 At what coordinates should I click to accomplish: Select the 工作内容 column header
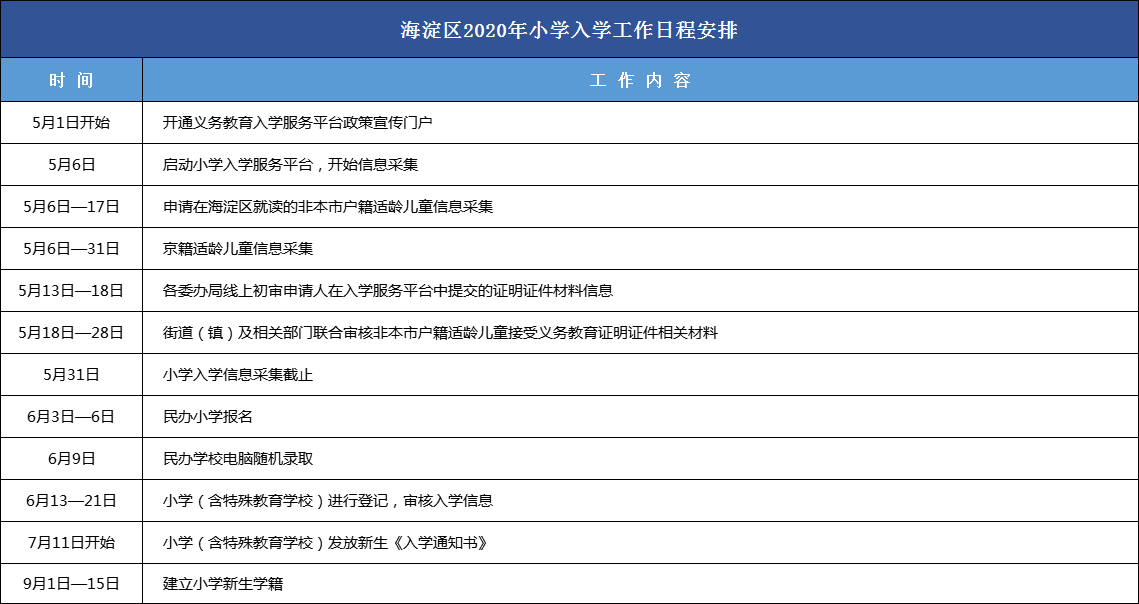click(640, 81)
